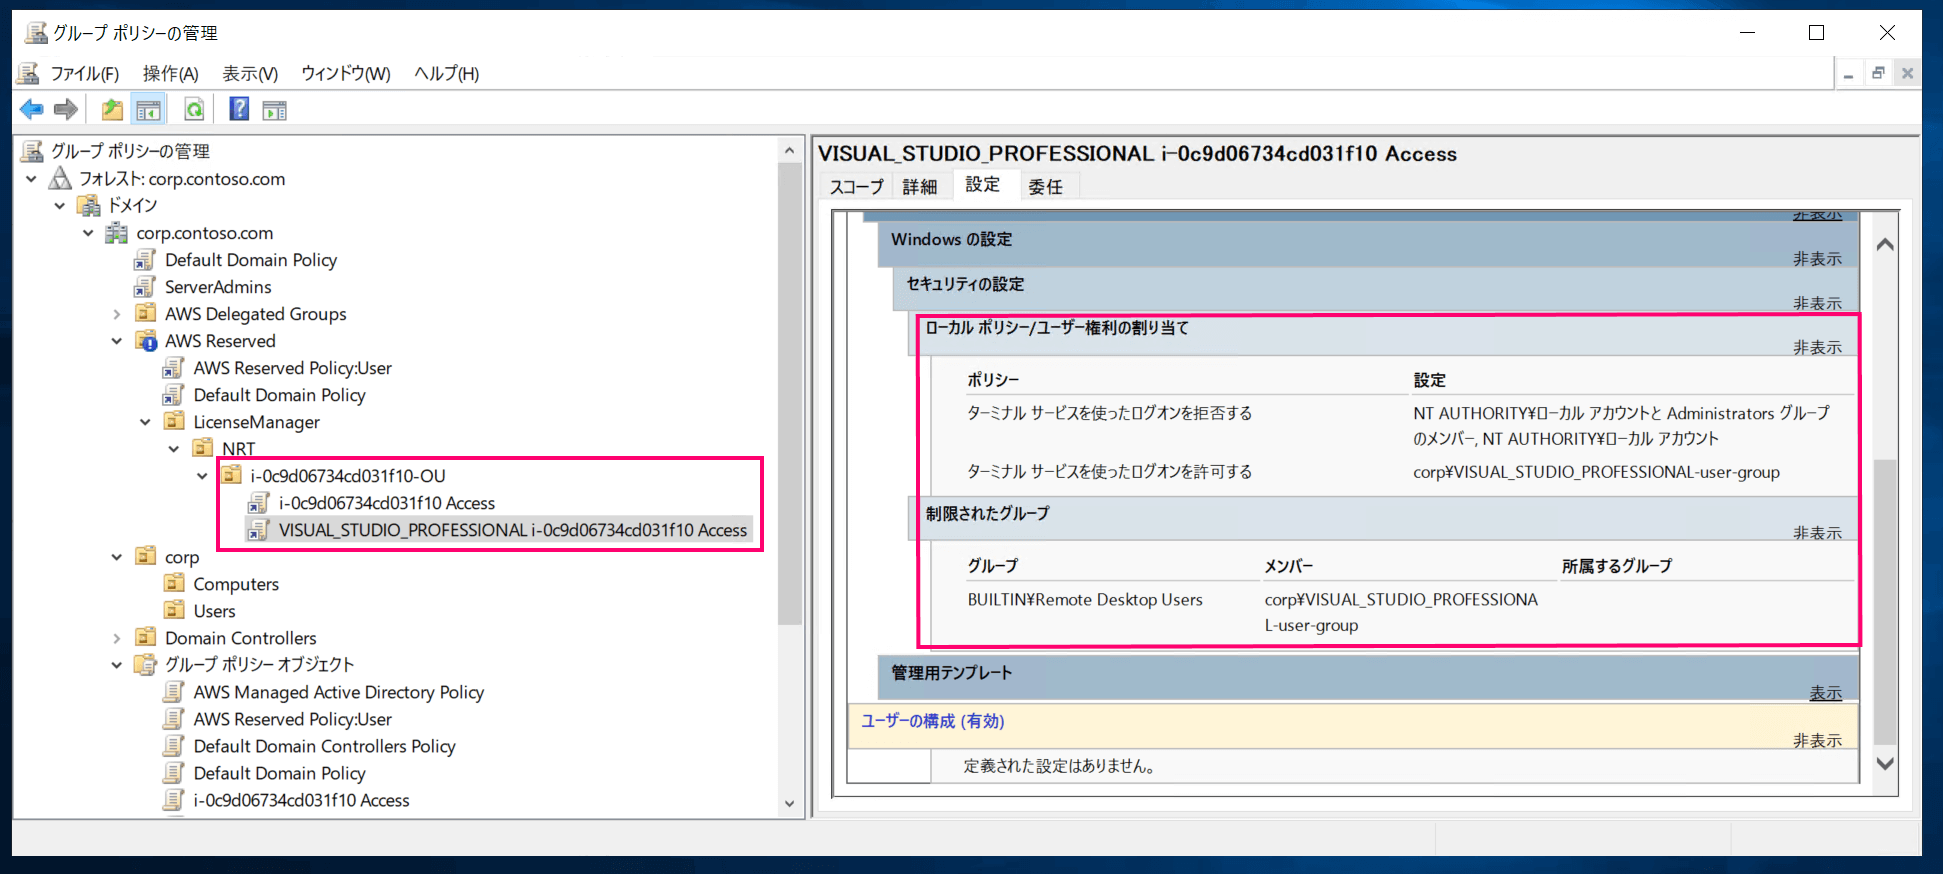Click the Group Policy Objects container icon
The width and height of the screenshot is (1943, 874).
pos(146,664)
